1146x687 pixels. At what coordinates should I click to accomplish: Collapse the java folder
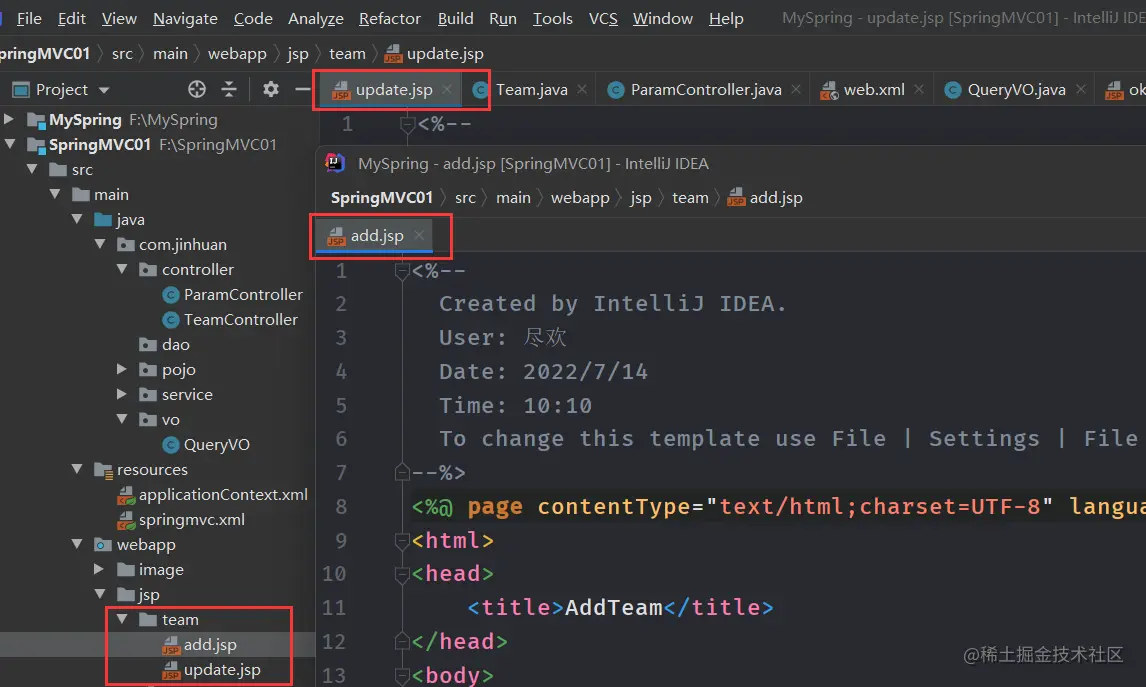[77, 219]
